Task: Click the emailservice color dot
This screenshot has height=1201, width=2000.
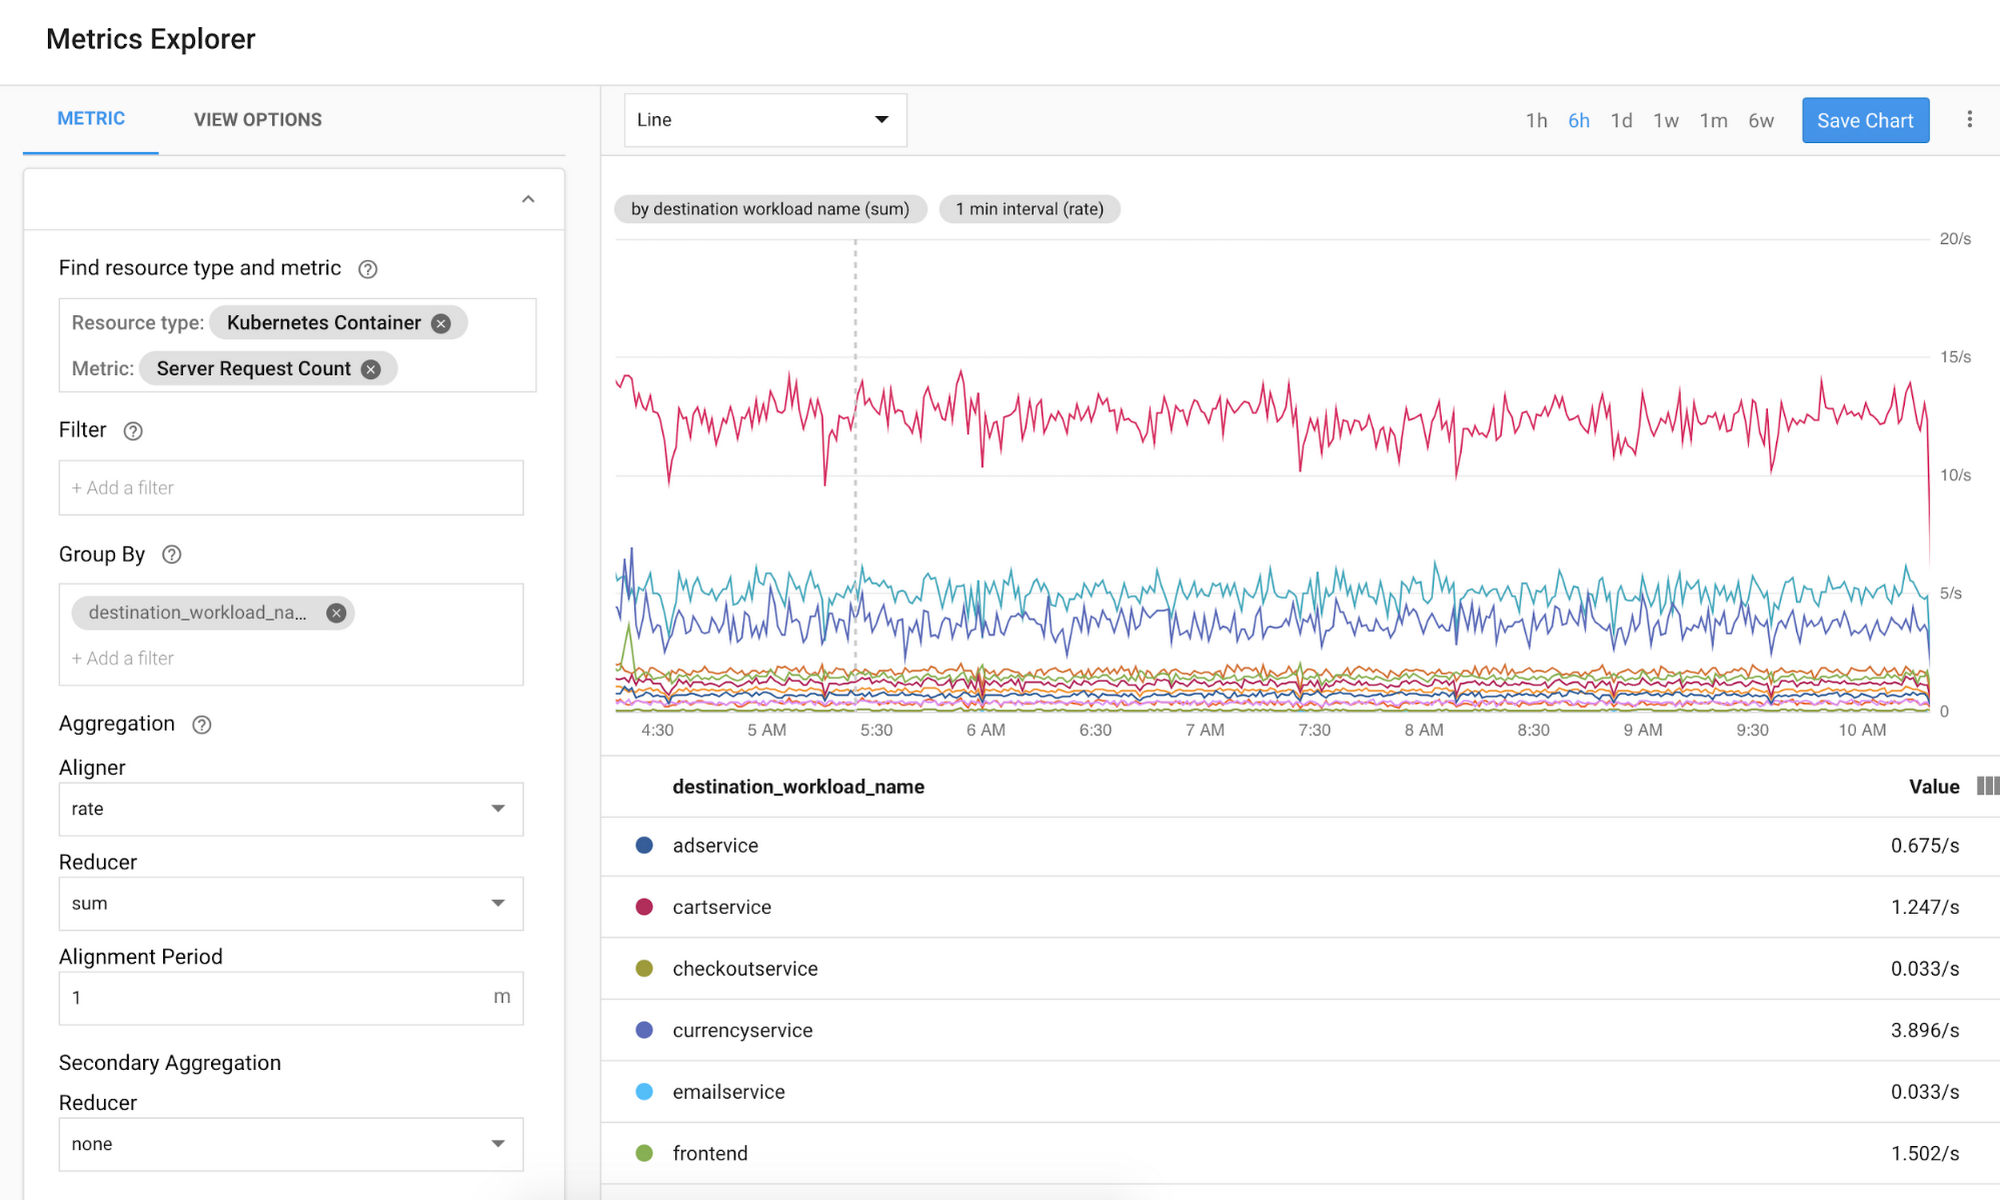Action: click(x=645, y=1092)
